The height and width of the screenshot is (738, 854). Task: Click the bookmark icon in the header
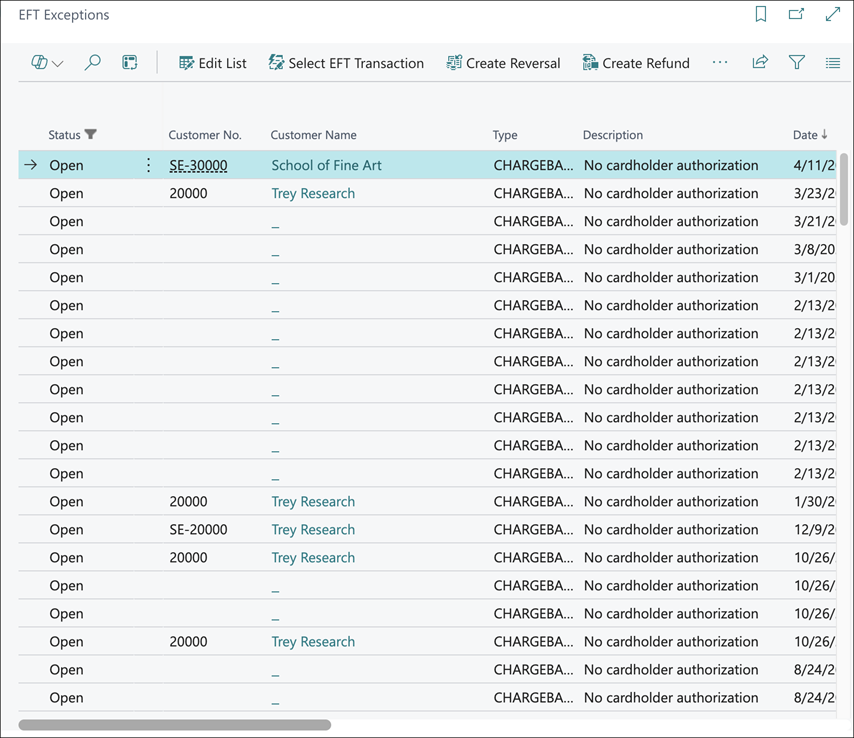[x=761, y=14]
